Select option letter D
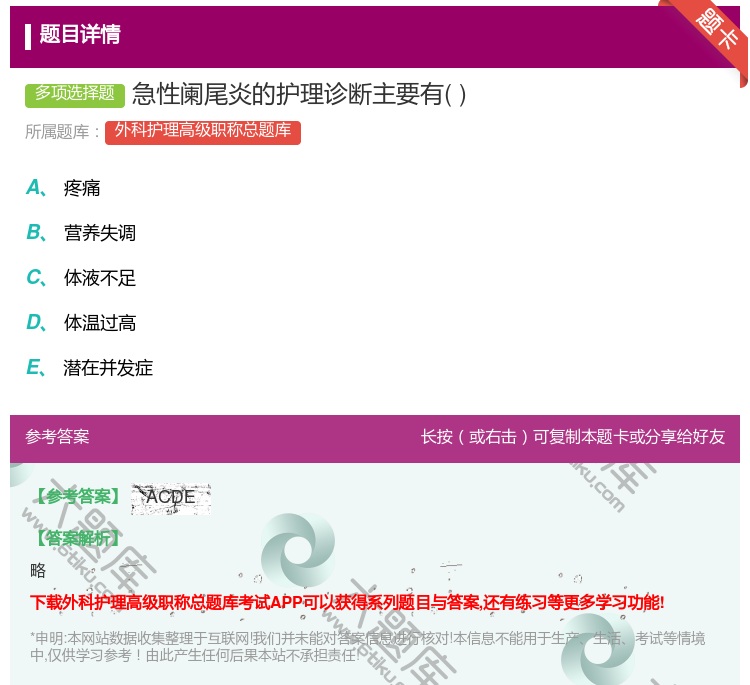 tap(35, 323)
